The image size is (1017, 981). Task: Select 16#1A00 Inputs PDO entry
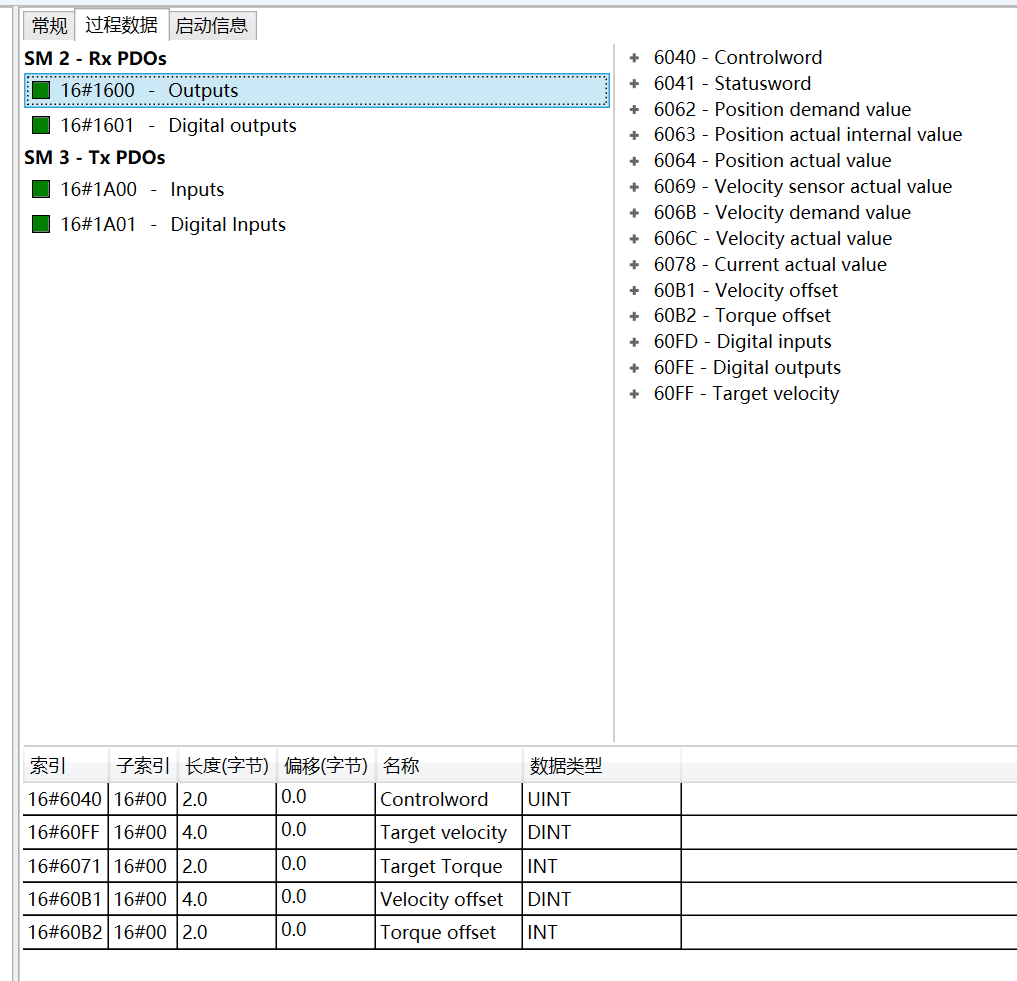(x=142, y=190)
